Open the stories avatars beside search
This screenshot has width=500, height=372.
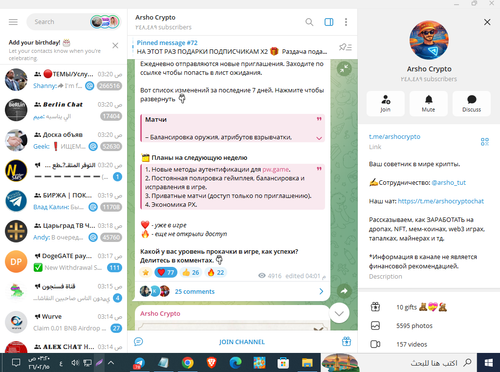(x=105, y=22)
